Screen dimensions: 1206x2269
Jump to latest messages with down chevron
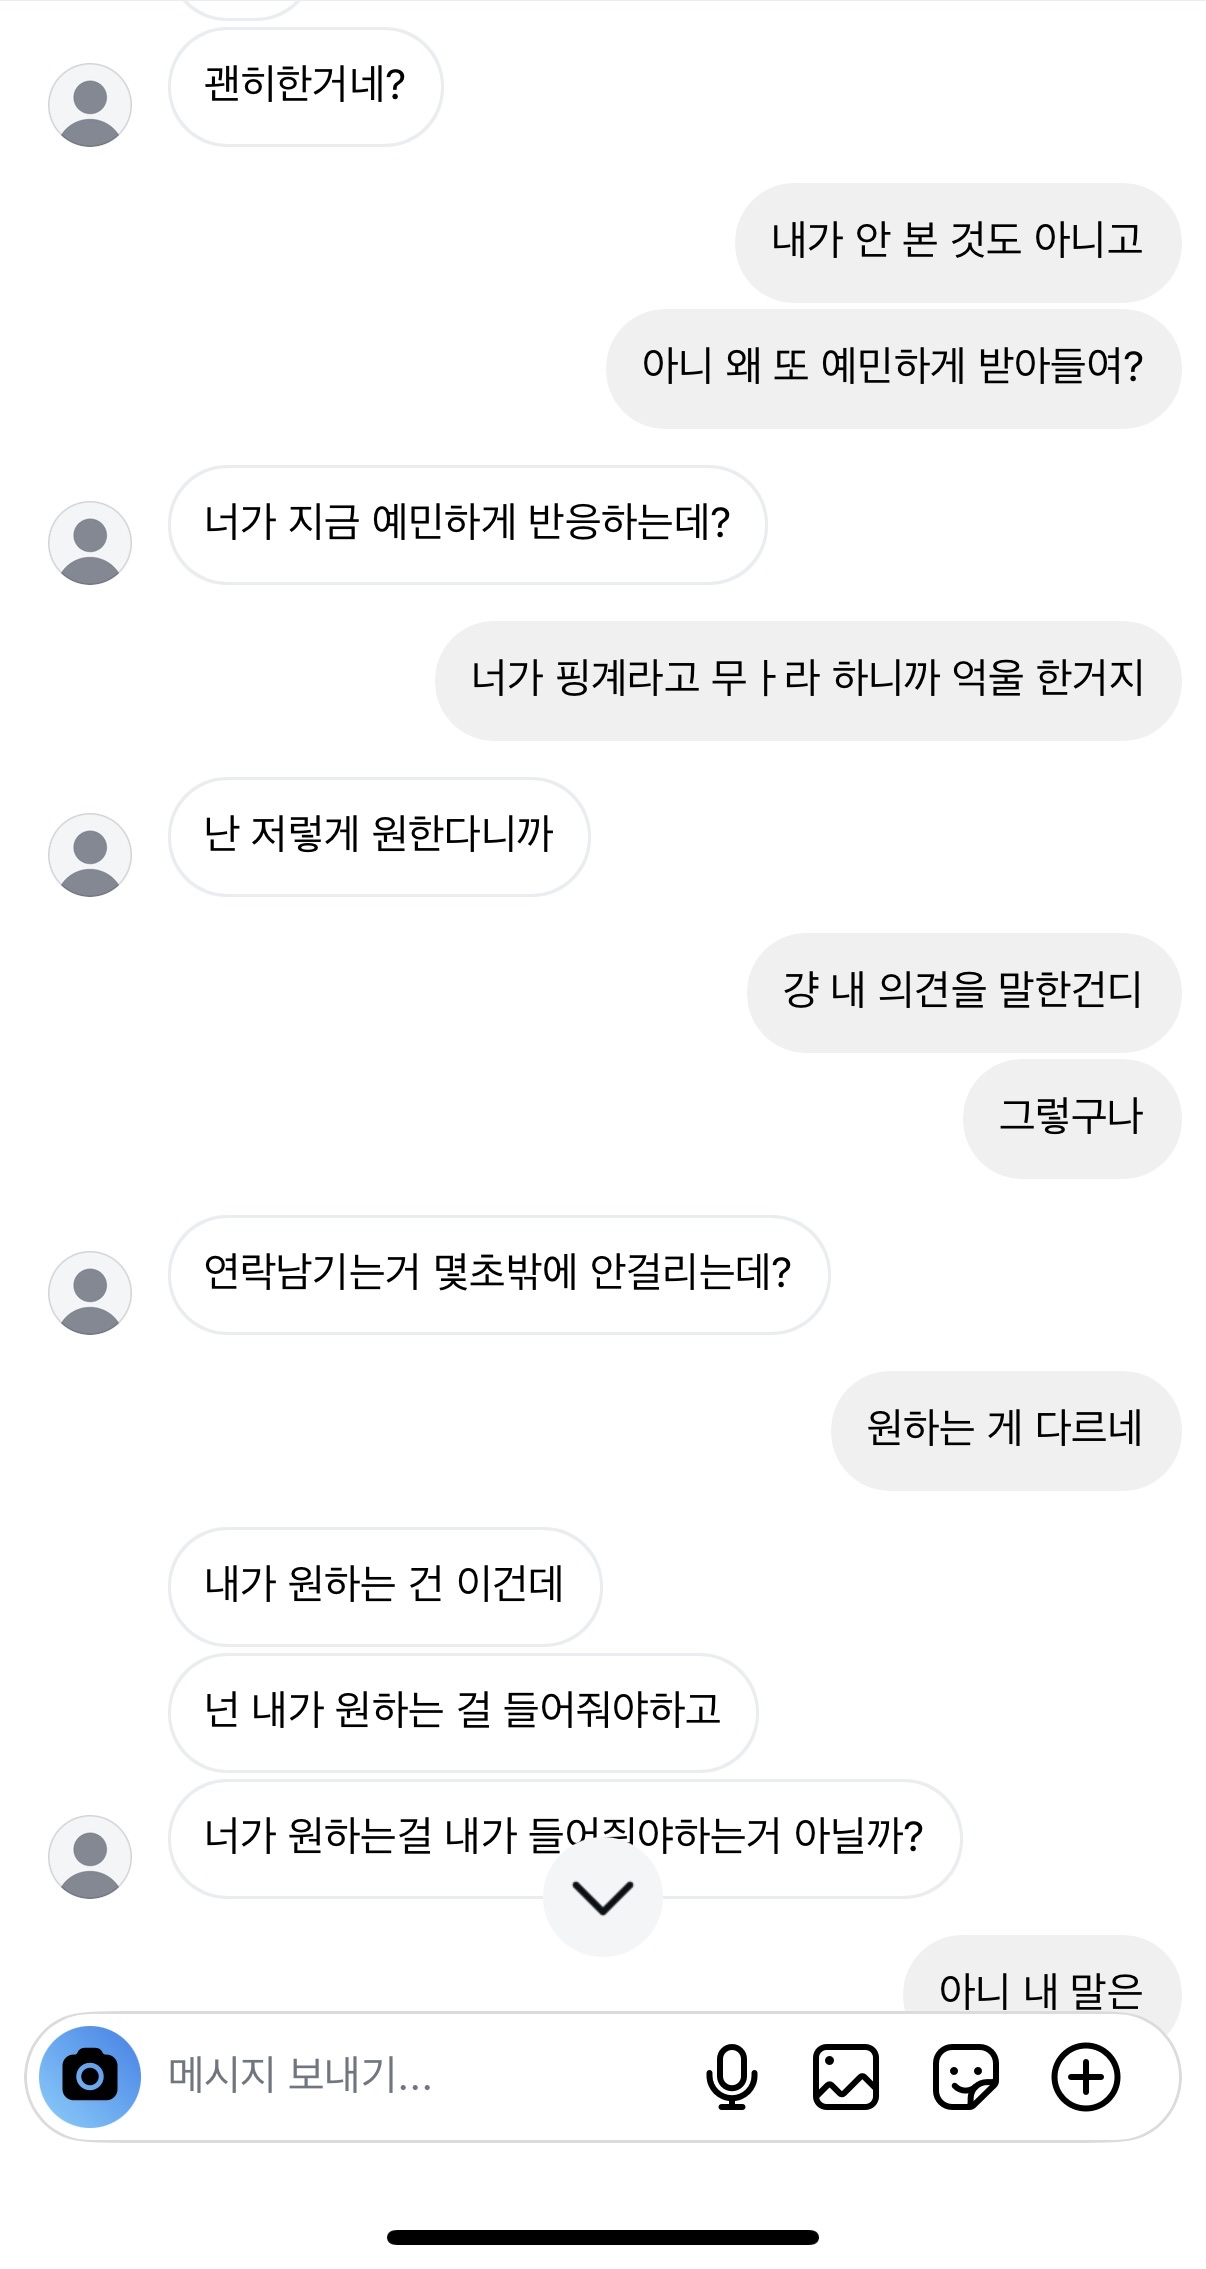point(602,1897)
